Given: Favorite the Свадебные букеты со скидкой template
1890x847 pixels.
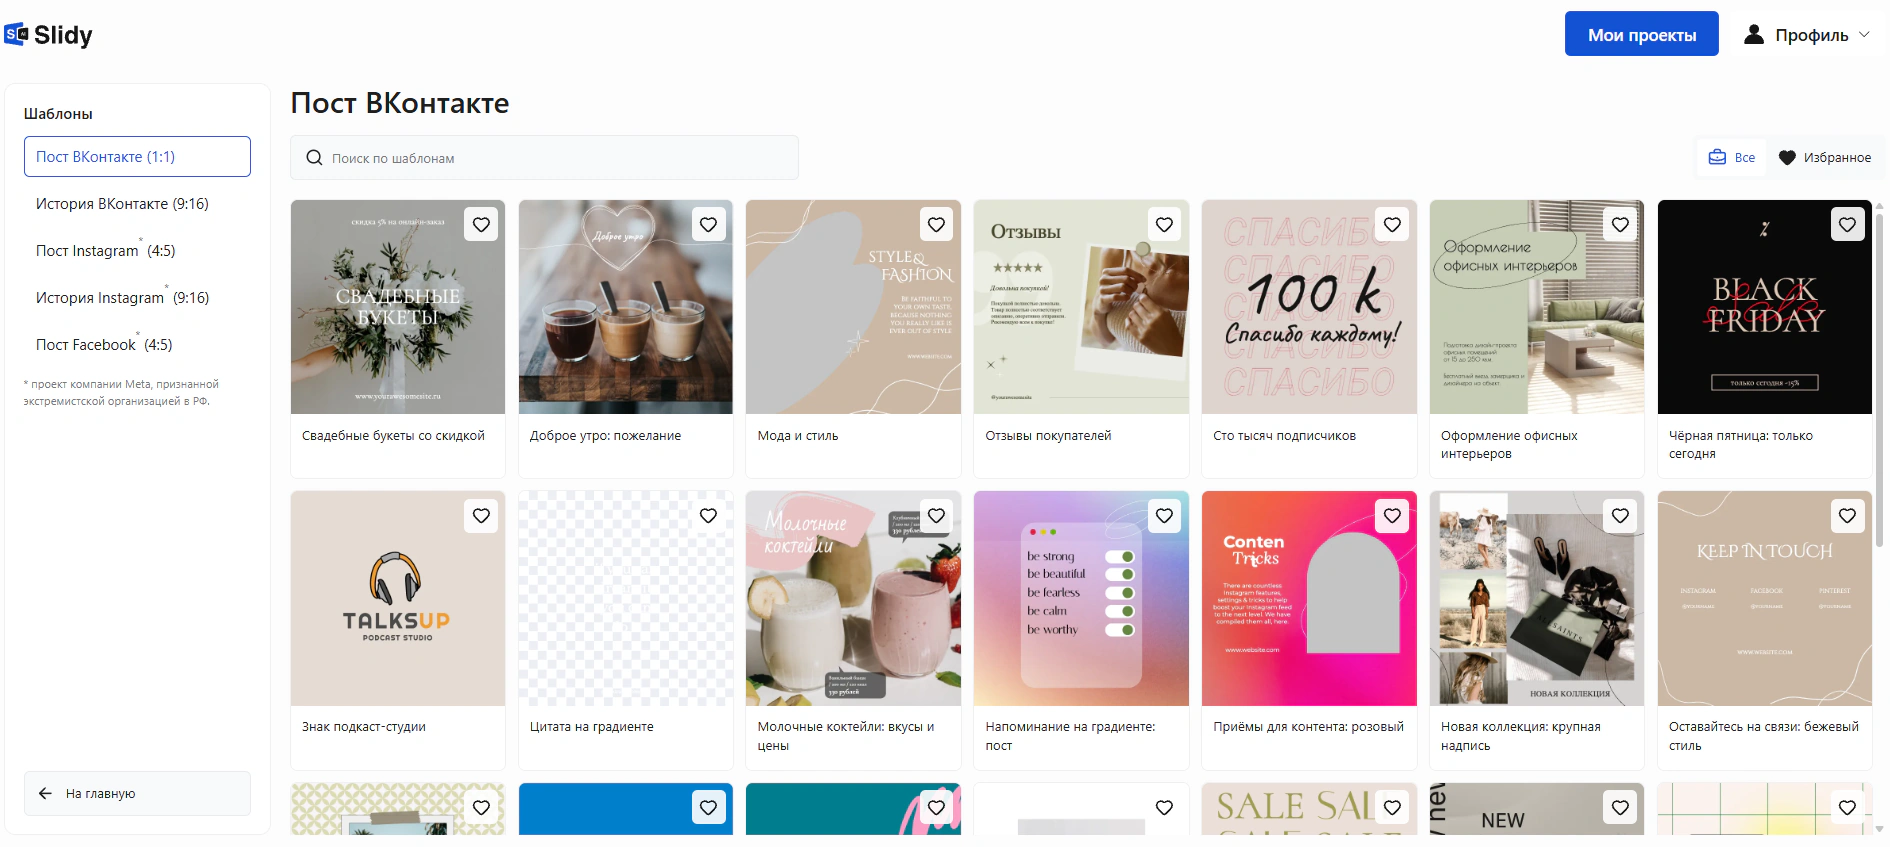Looking at the screenshot, I should point(481,225).
